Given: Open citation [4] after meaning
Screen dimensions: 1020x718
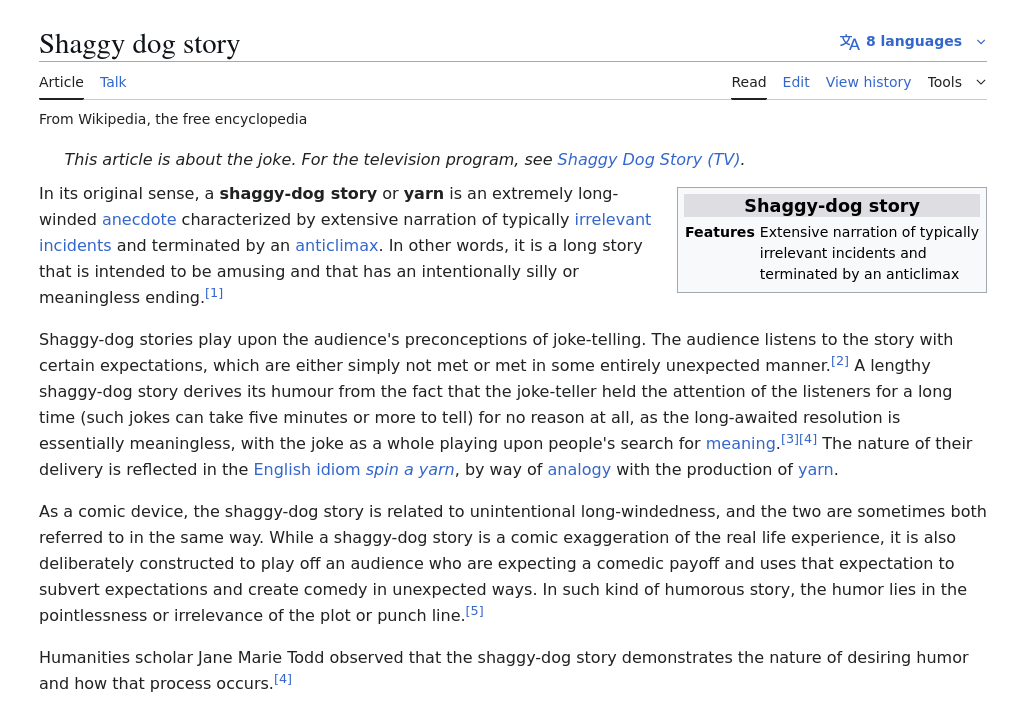Looking at the screenshot, I should pyautogui.click(x=807, y=439).
